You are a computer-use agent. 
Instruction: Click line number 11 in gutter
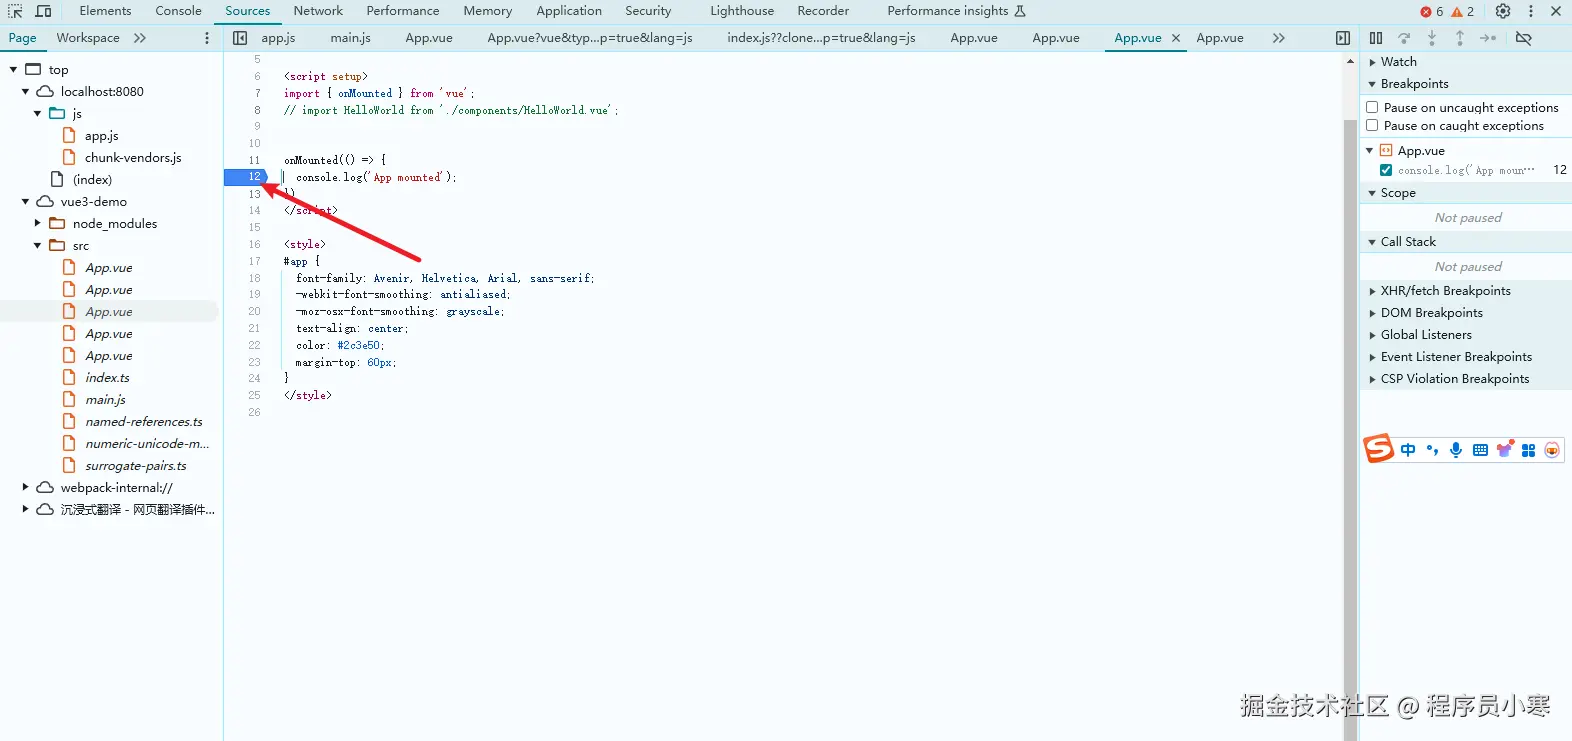coord(254,160)
